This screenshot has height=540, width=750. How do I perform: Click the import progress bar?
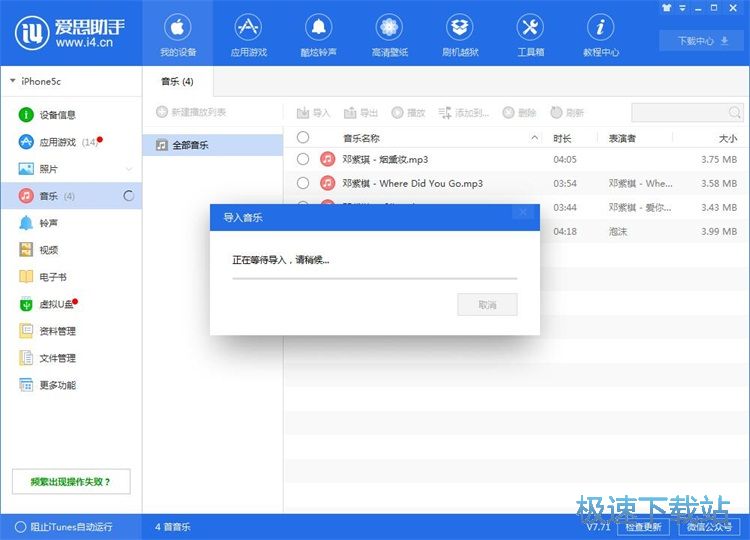(375, 278)
